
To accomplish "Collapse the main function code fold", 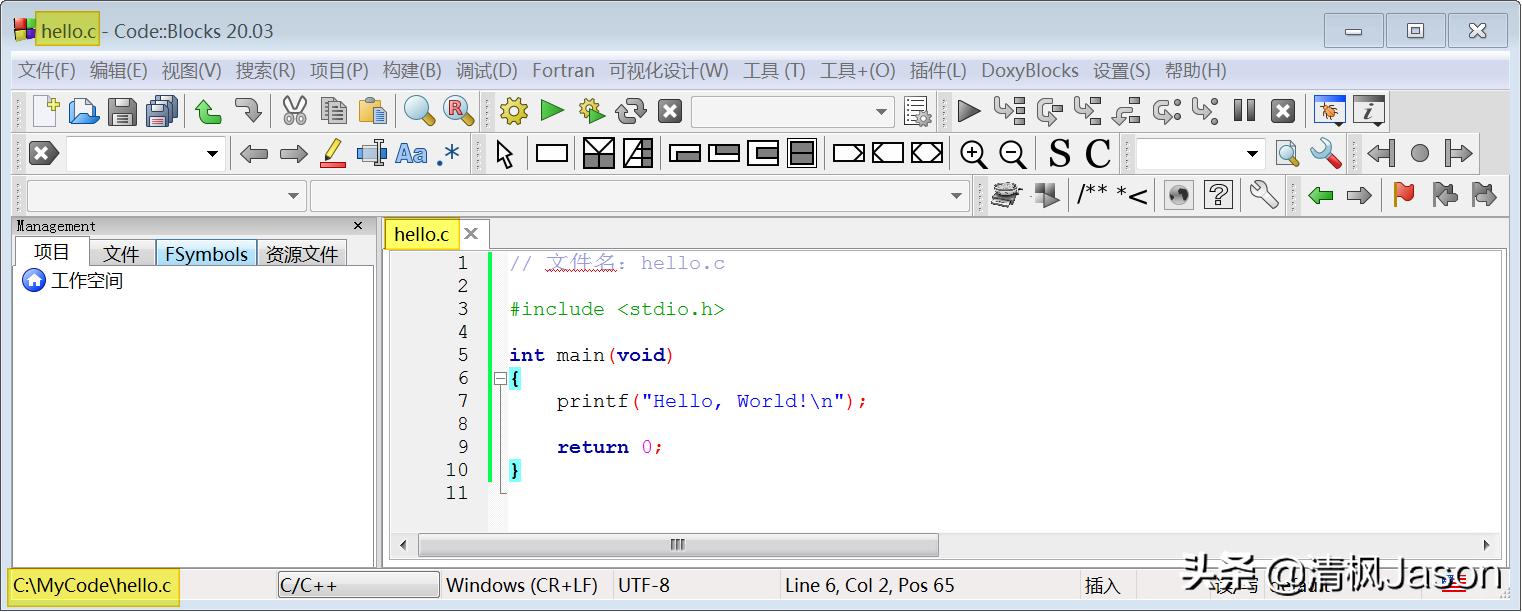I will (x=499, y=378).
